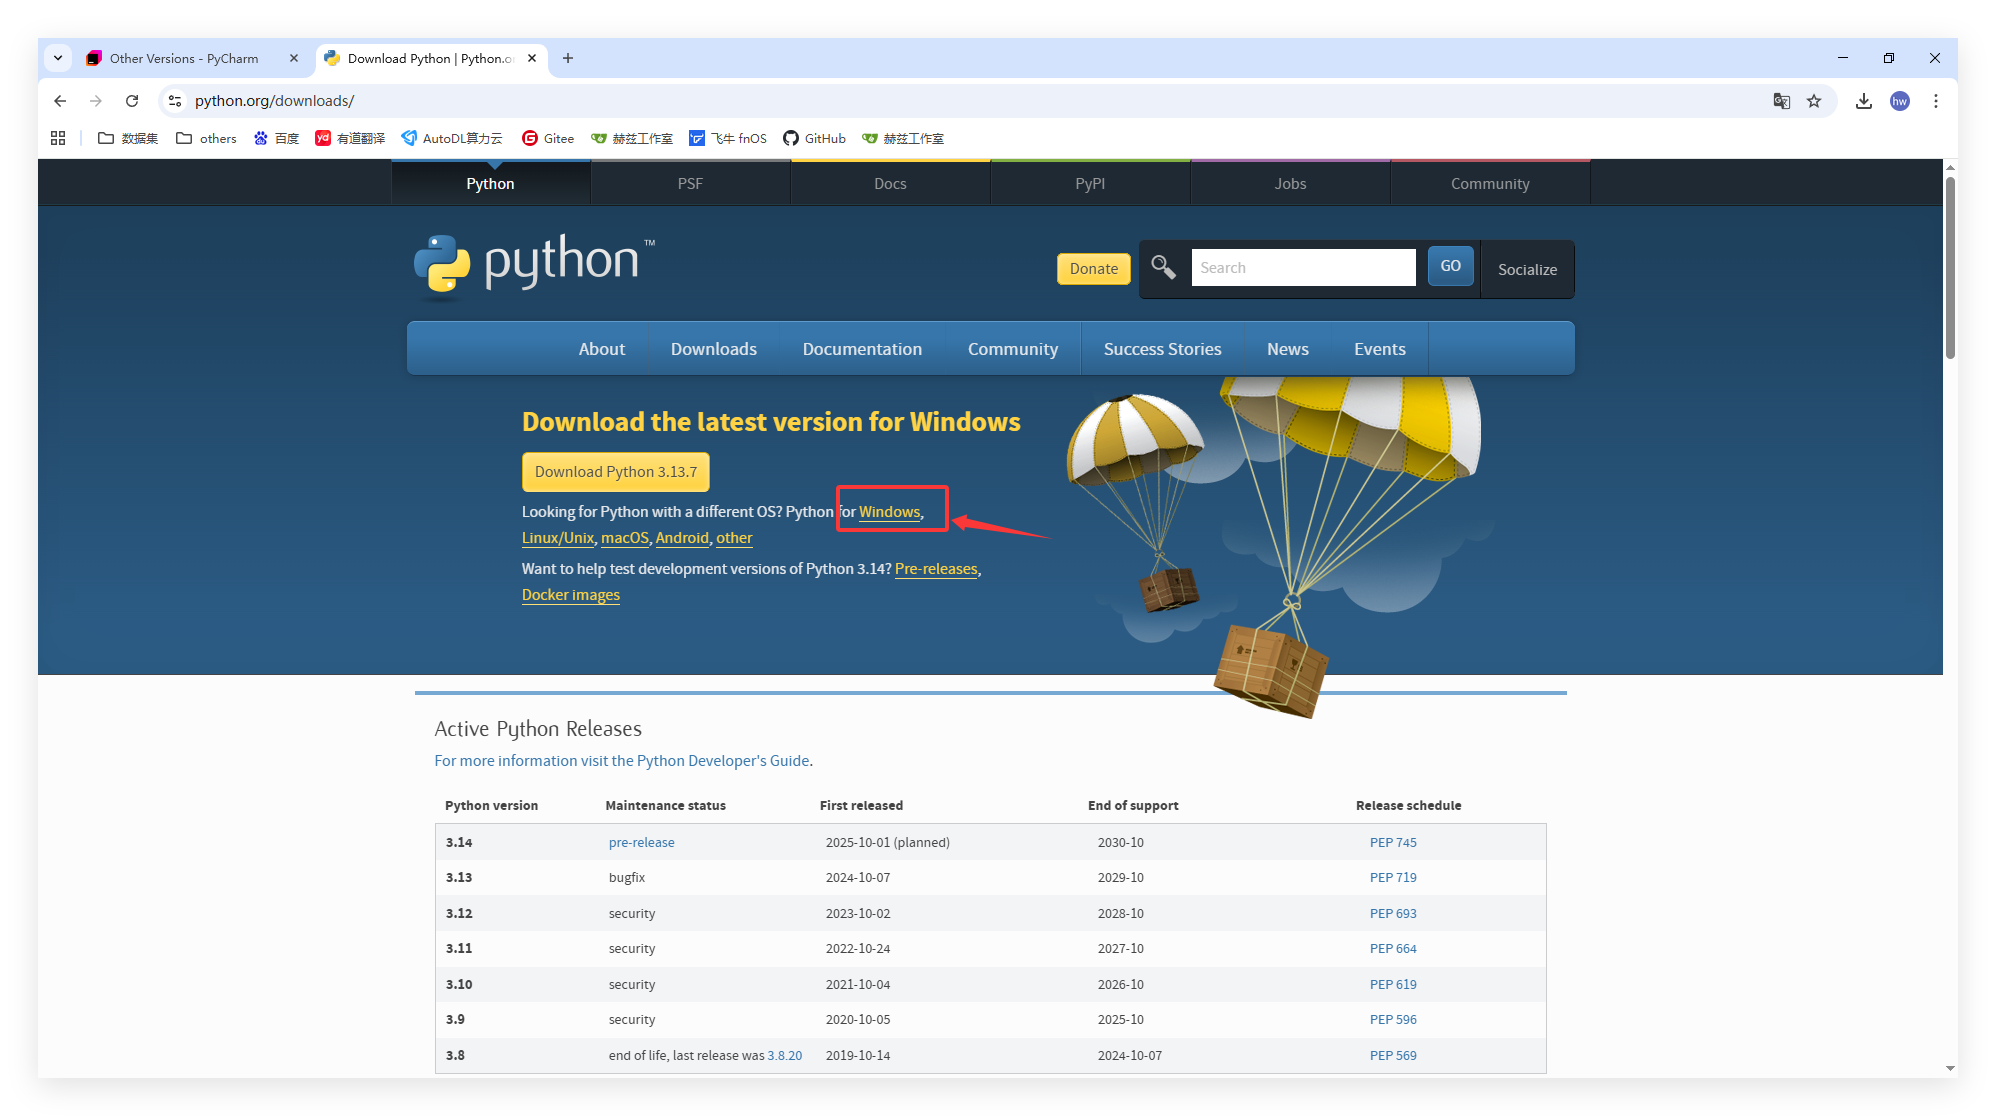This screenshot has height=1116, width=1996.
Task: Open the others bookmark folder
Action: pos(207,138)
